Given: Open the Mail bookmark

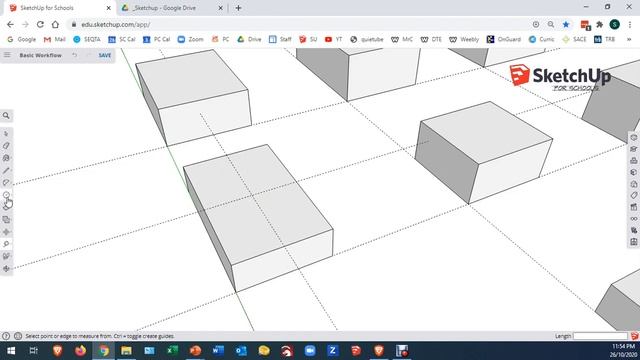Looking at the screenshot, I should 54,39.
